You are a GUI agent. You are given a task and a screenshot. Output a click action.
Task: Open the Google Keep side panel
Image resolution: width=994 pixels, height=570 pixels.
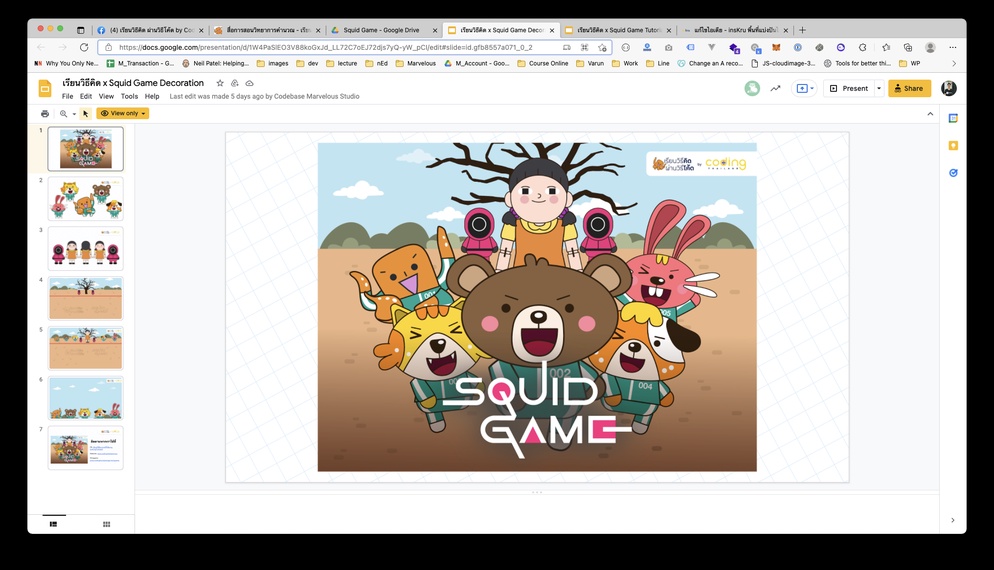953,146
